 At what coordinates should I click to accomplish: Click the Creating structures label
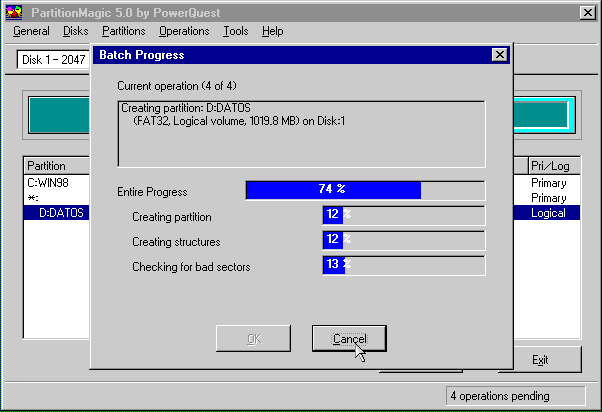click(x=176, y=242)
